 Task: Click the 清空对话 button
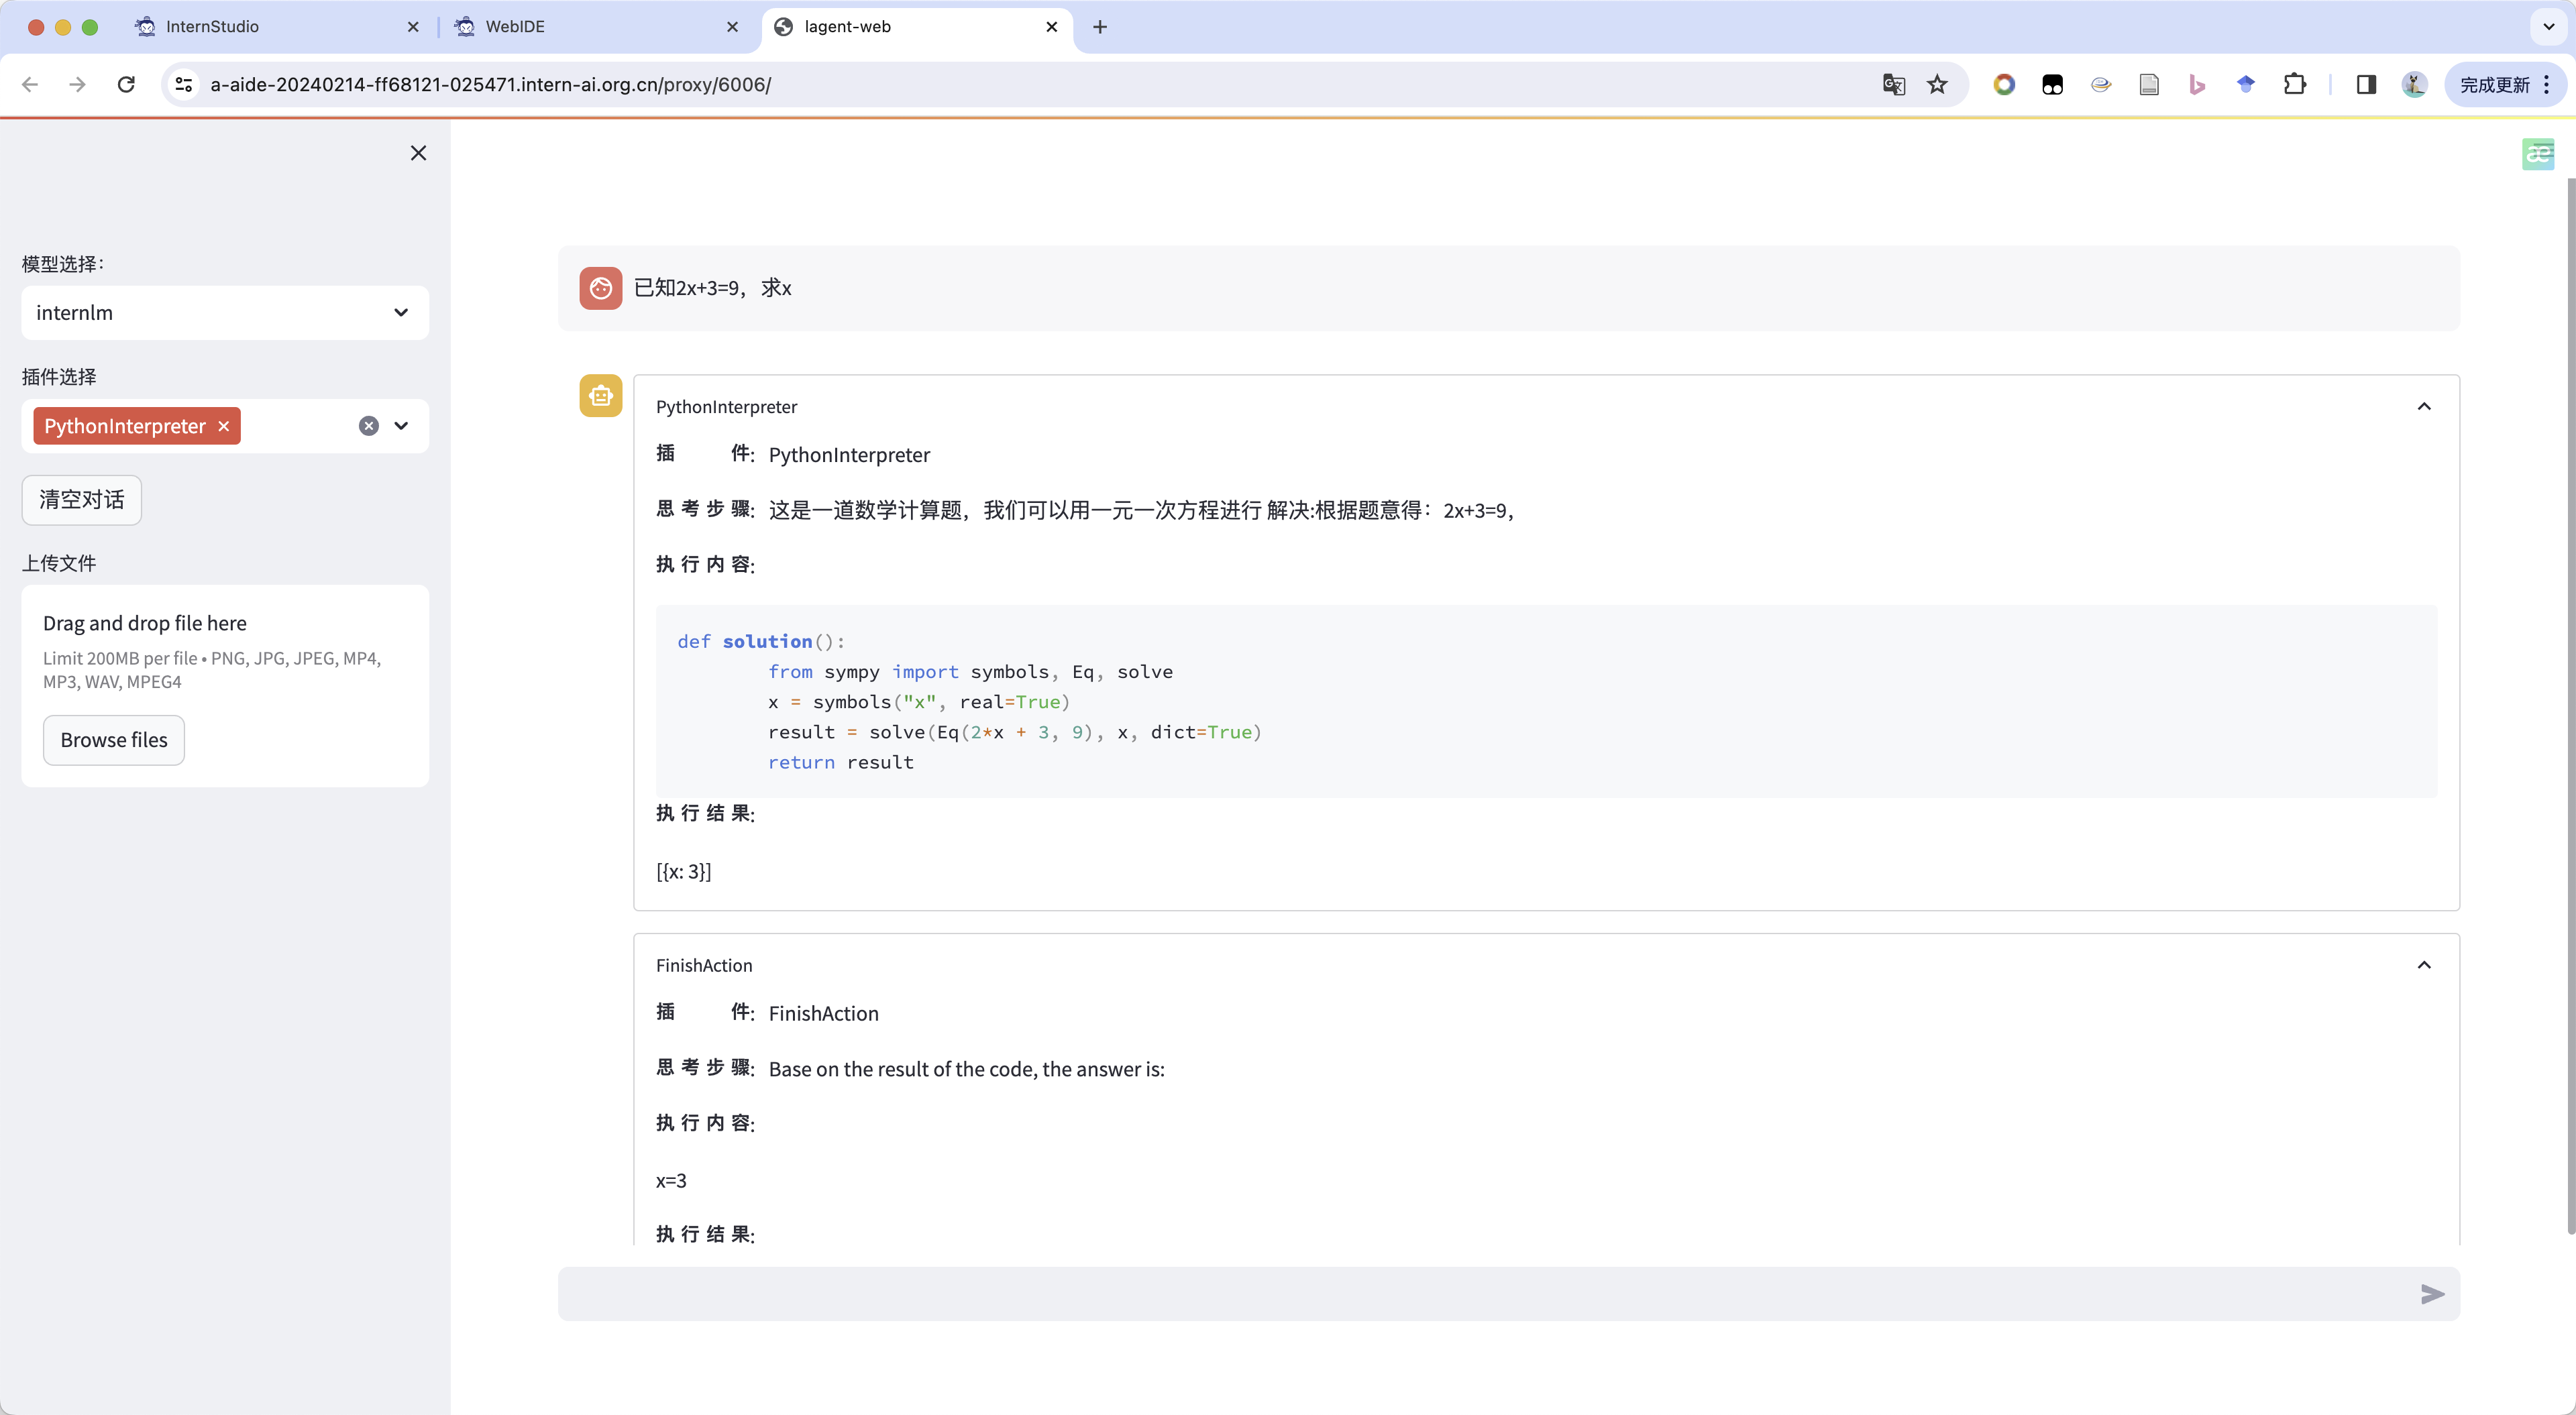click(82, 500)
